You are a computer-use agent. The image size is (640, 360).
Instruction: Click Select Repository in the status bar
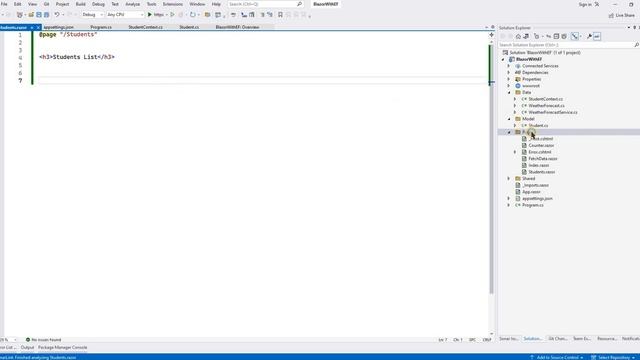(614, 357)
